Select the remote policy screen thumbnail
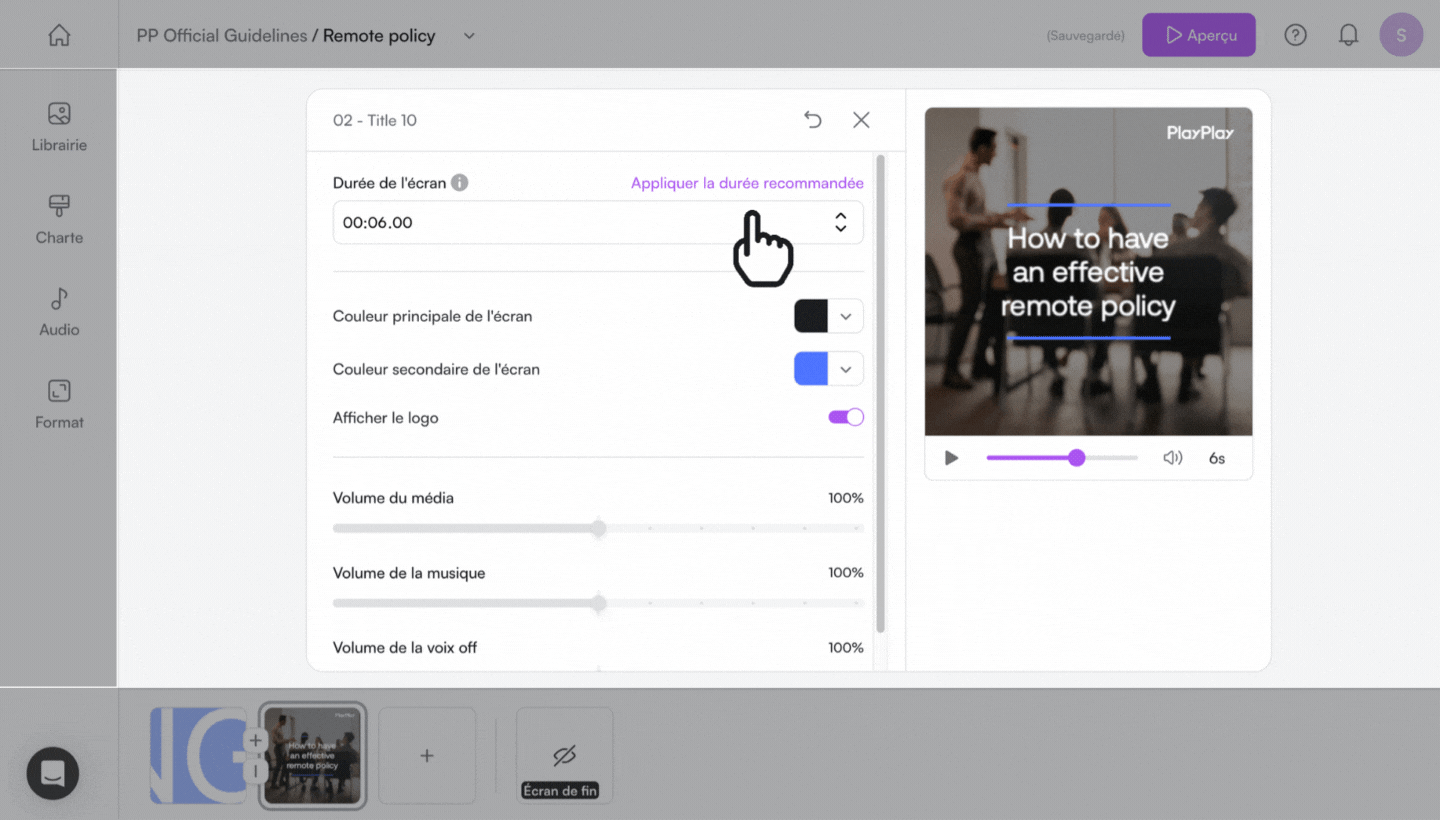This screenshot has height=820, width=1440. point(313,755)
